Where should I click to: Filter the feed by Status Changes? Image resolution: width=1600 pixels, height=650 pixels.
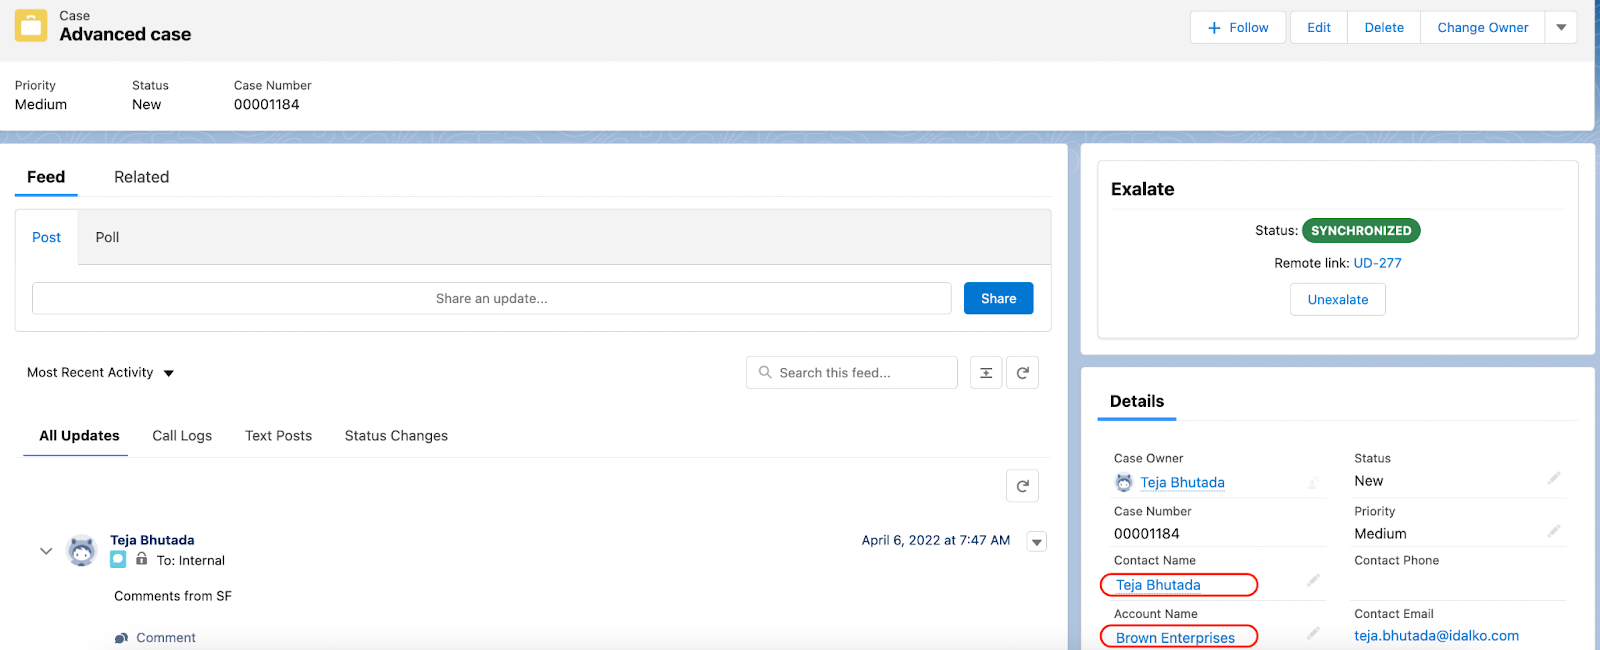pyautogui.click(x=396, y=436)
